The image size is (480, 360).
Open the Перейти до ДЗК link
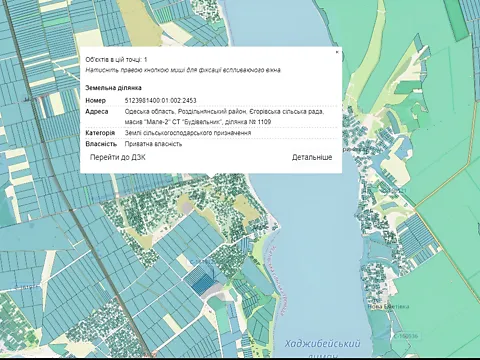[118, 157]
